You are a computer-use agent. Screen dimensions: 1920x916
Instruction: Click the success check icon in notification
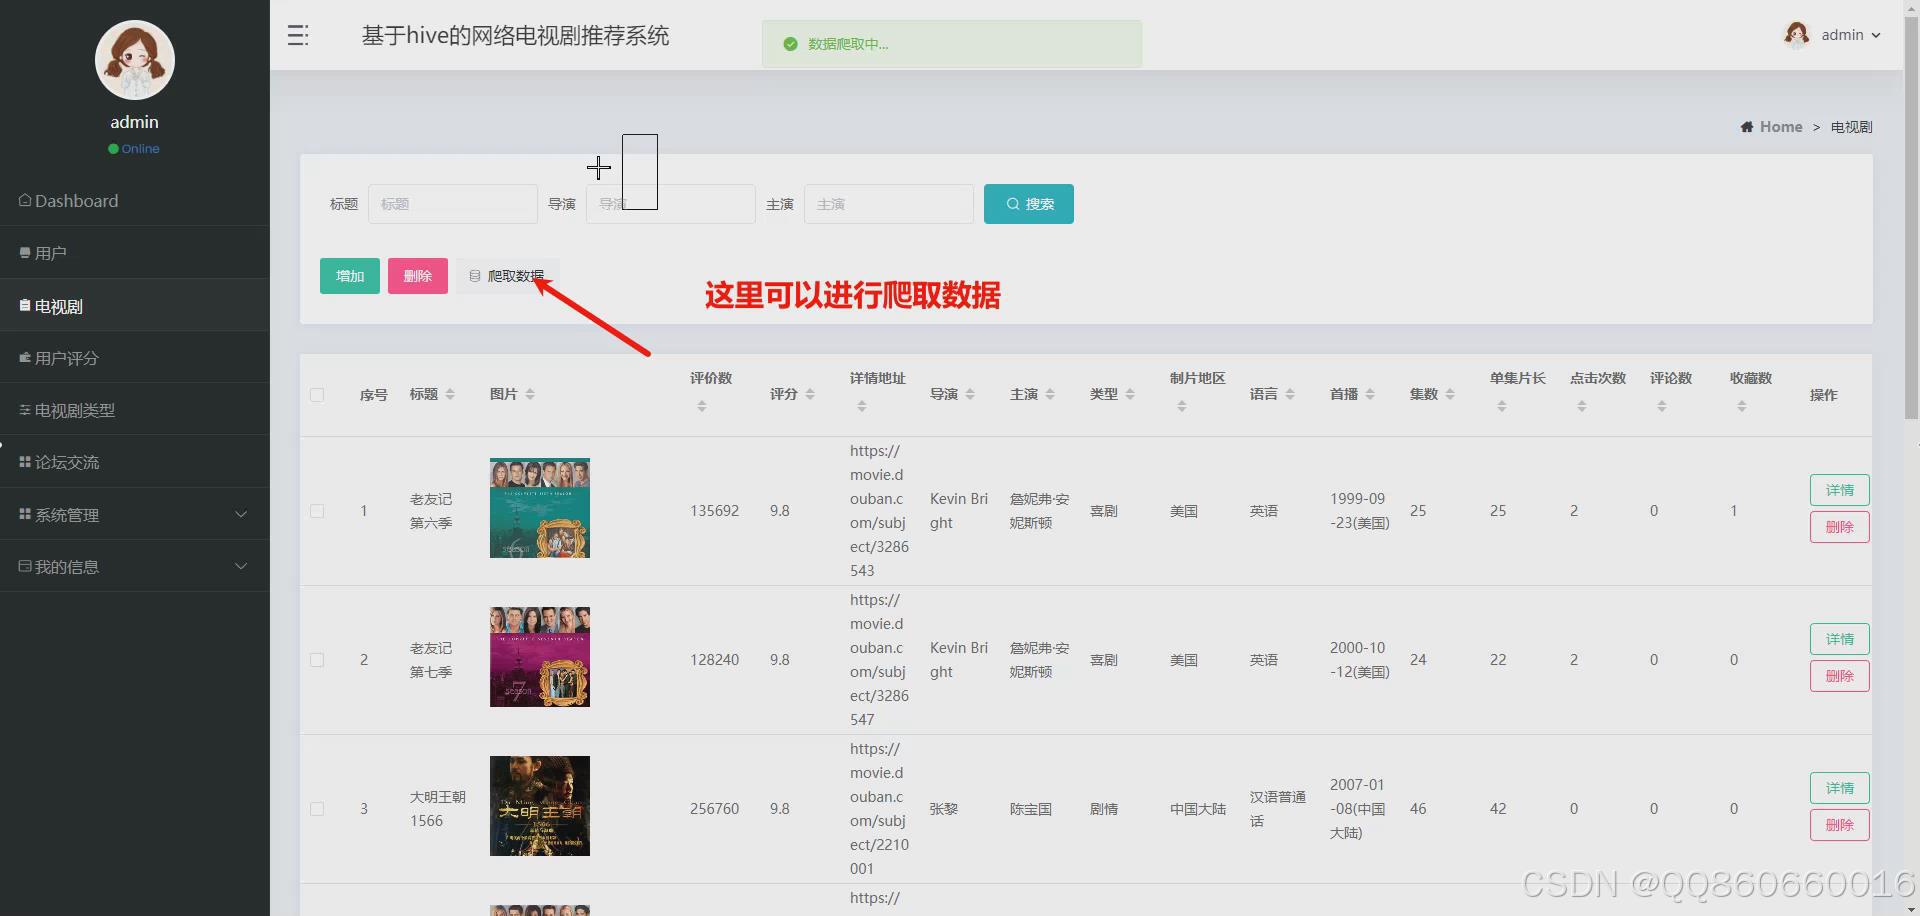point(790,44)
